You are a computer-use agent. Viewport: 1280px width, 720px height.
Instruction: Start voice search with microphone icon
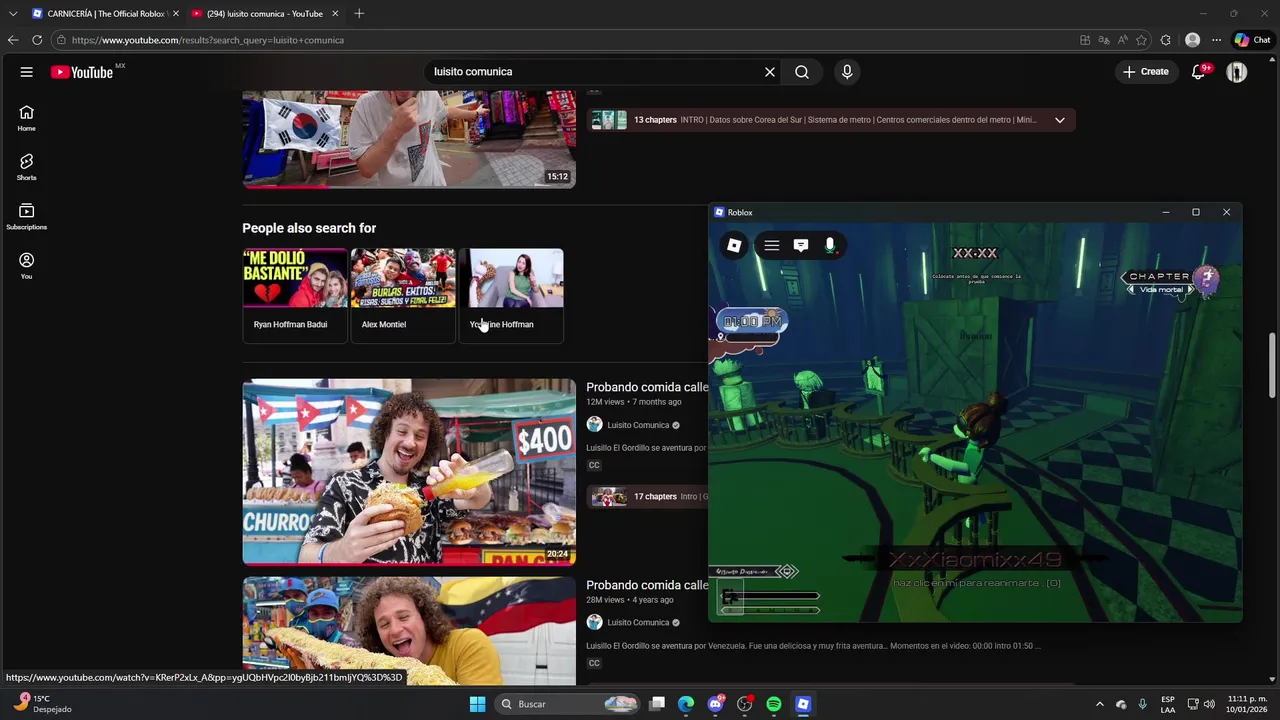click(x=847, y=72)
